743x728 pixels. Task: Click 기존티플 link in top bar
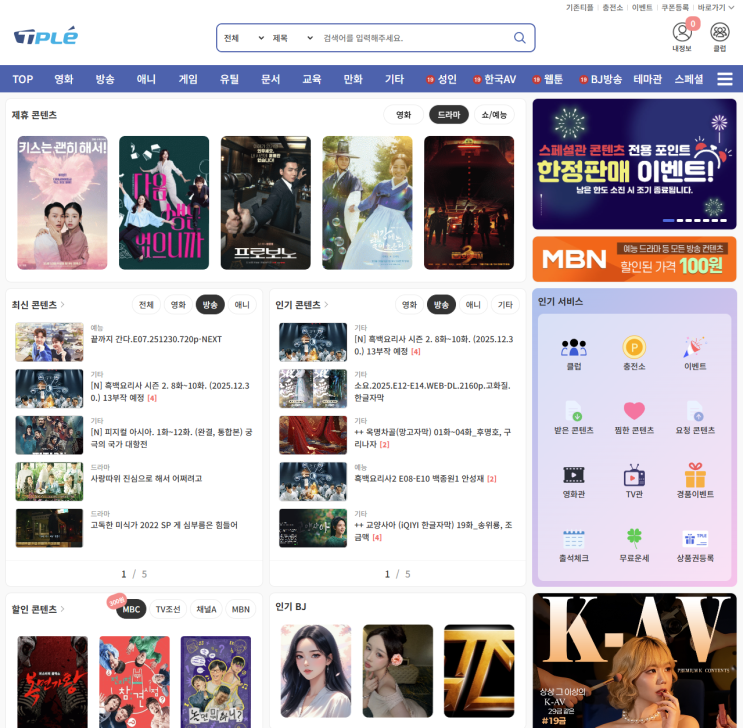[580, 8]
